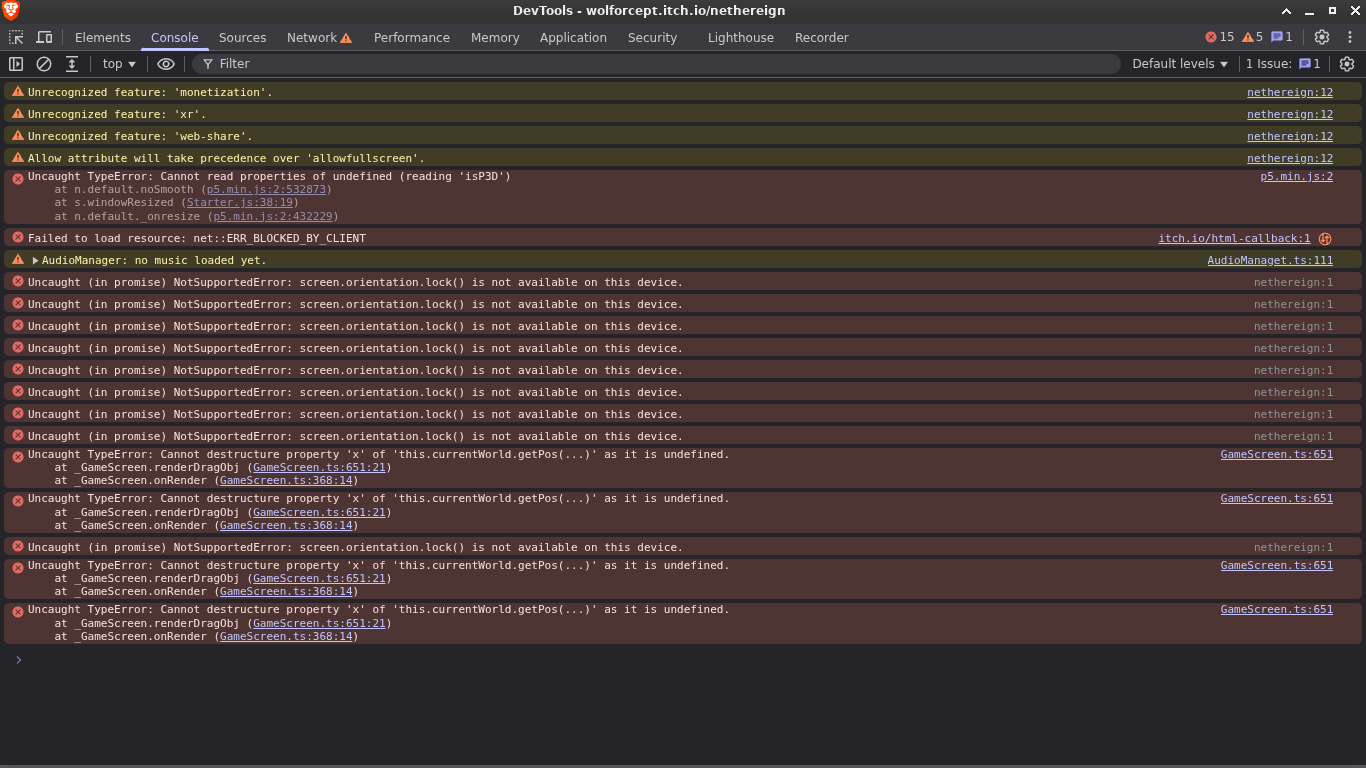Click 'Unrecognized feature: 'xr'.' message text

[x=117, y=114]
